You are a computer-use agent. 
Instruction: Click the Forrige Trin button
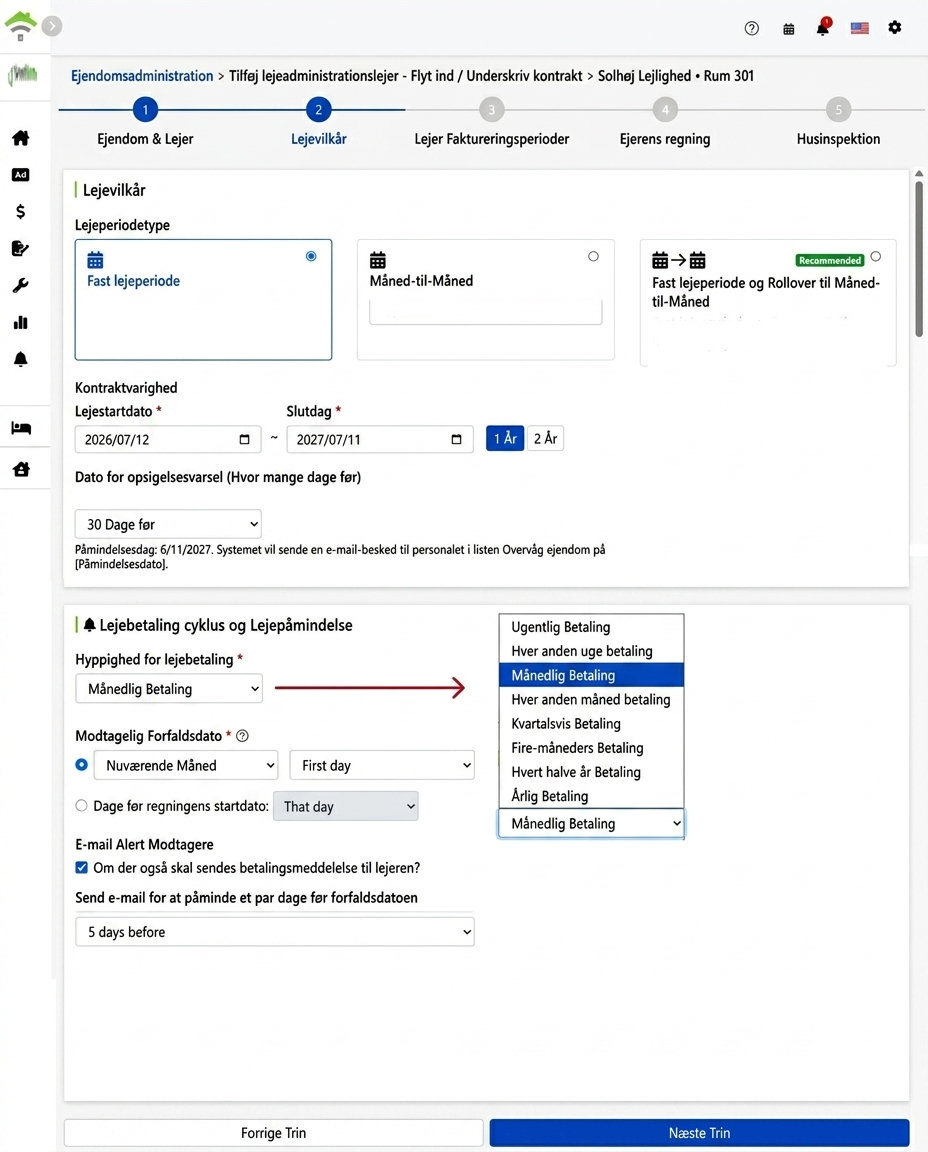273,1133
